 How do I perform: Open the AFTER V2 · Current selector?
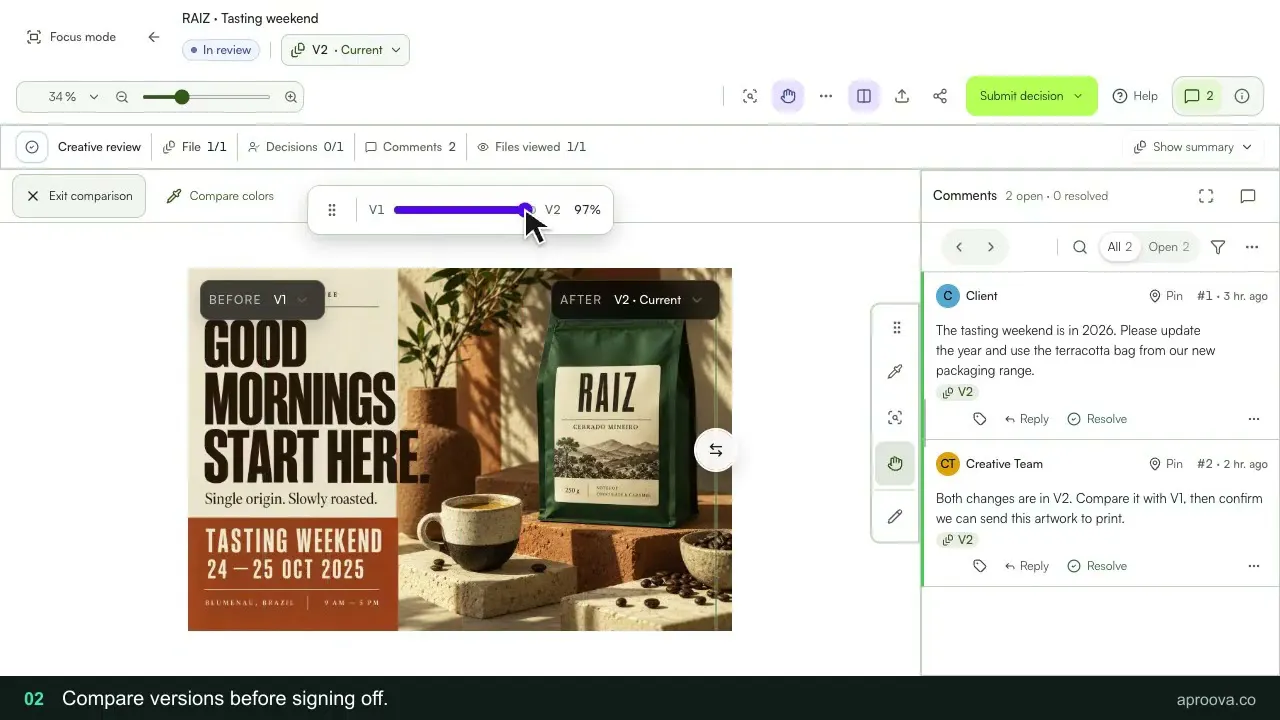coord(635,300)
